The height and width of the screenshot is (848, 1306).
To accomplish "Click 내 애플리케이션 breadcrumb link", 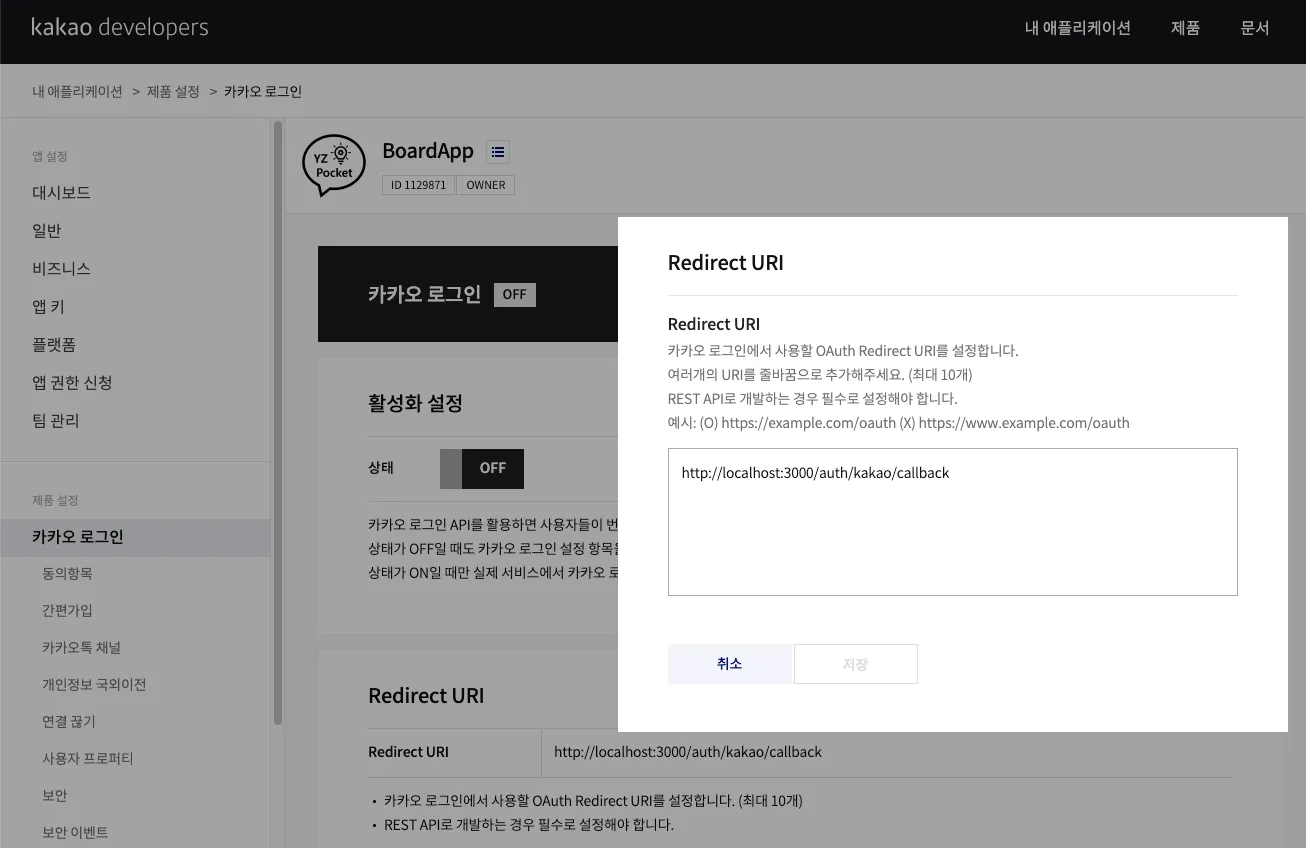I will coord(77,92).
